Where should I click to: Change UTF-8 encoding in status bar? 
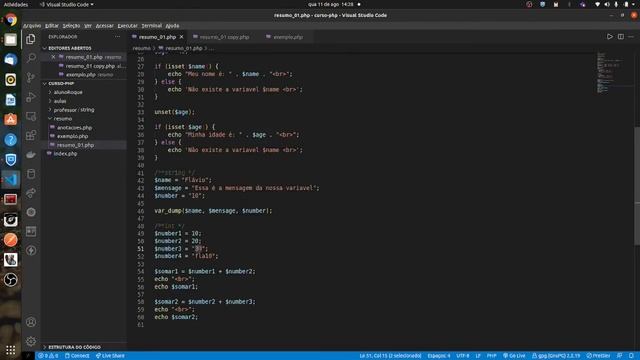coord(462,356)
